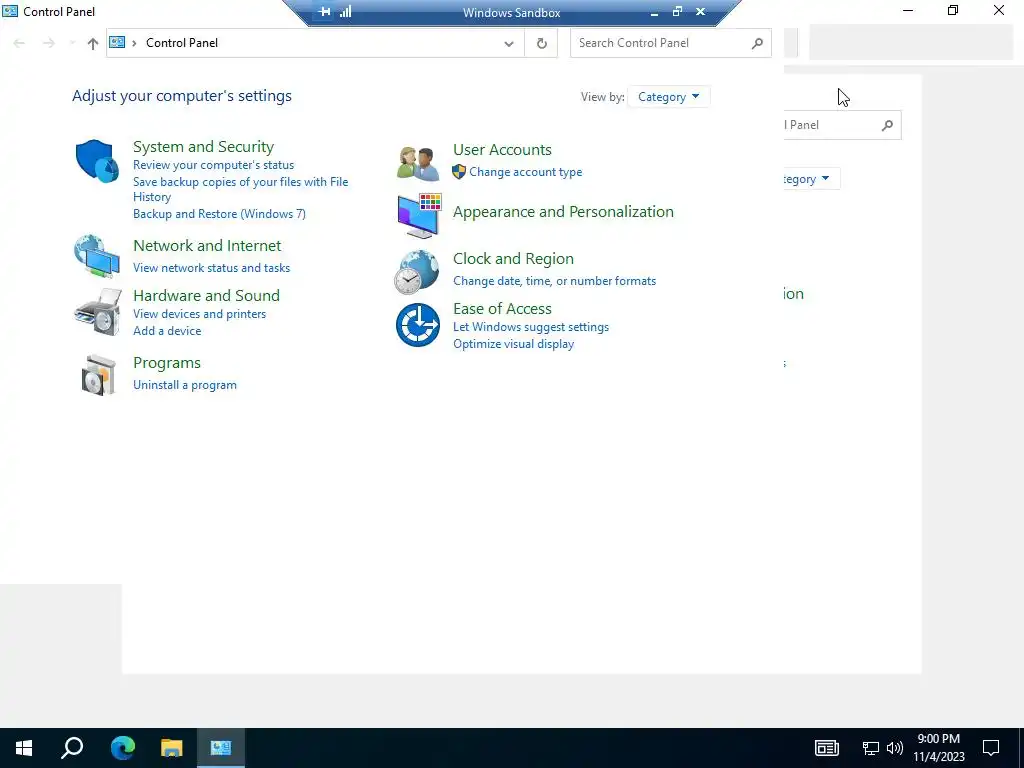
Task: Open the volume icon in the system tray
Action: pyautogui.click(x=895, y=748)
